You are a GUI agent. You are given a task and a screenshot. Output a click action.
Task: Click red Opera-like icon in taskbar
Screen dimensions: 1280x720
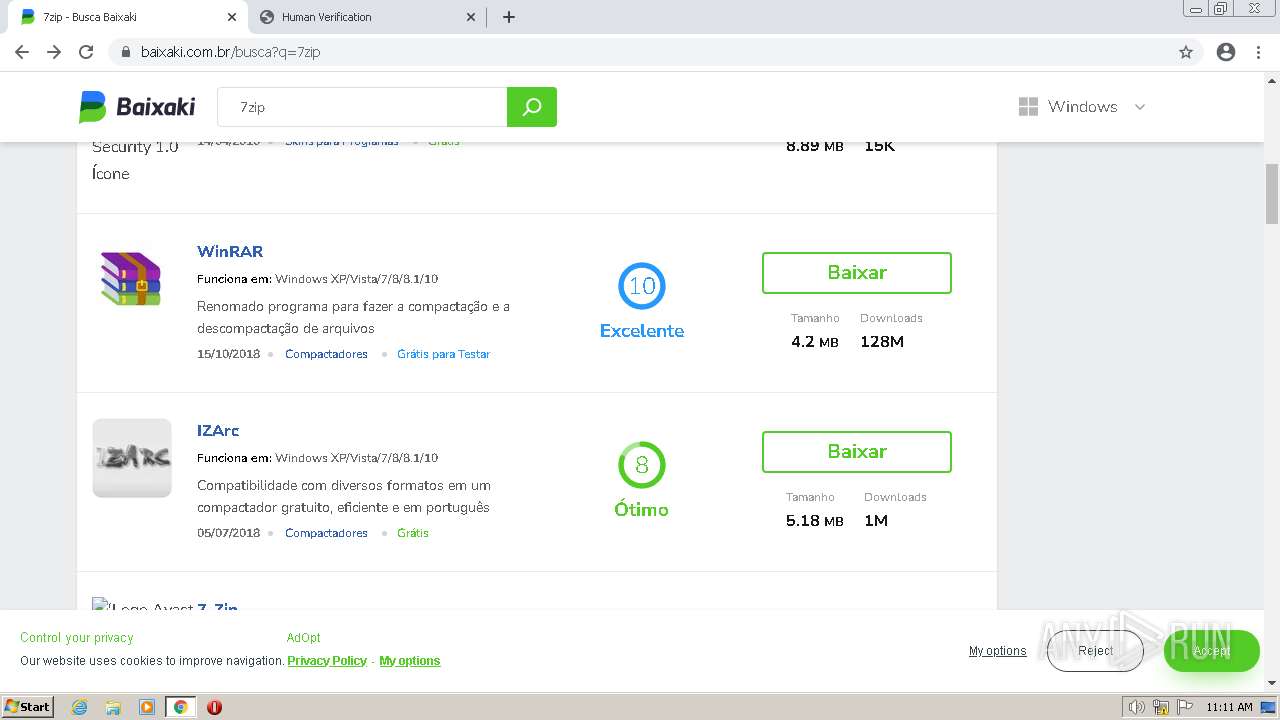click(214, 707)
